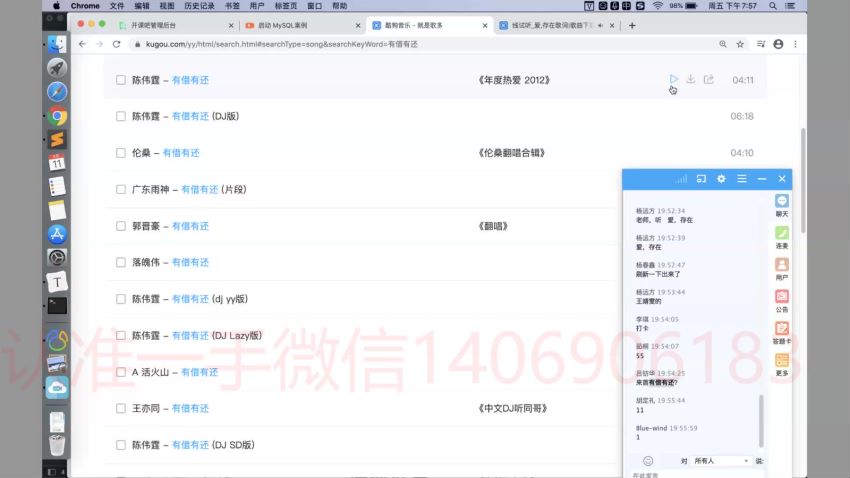Open the 书签 menu
Screen dimensions: 850x478
232,6
